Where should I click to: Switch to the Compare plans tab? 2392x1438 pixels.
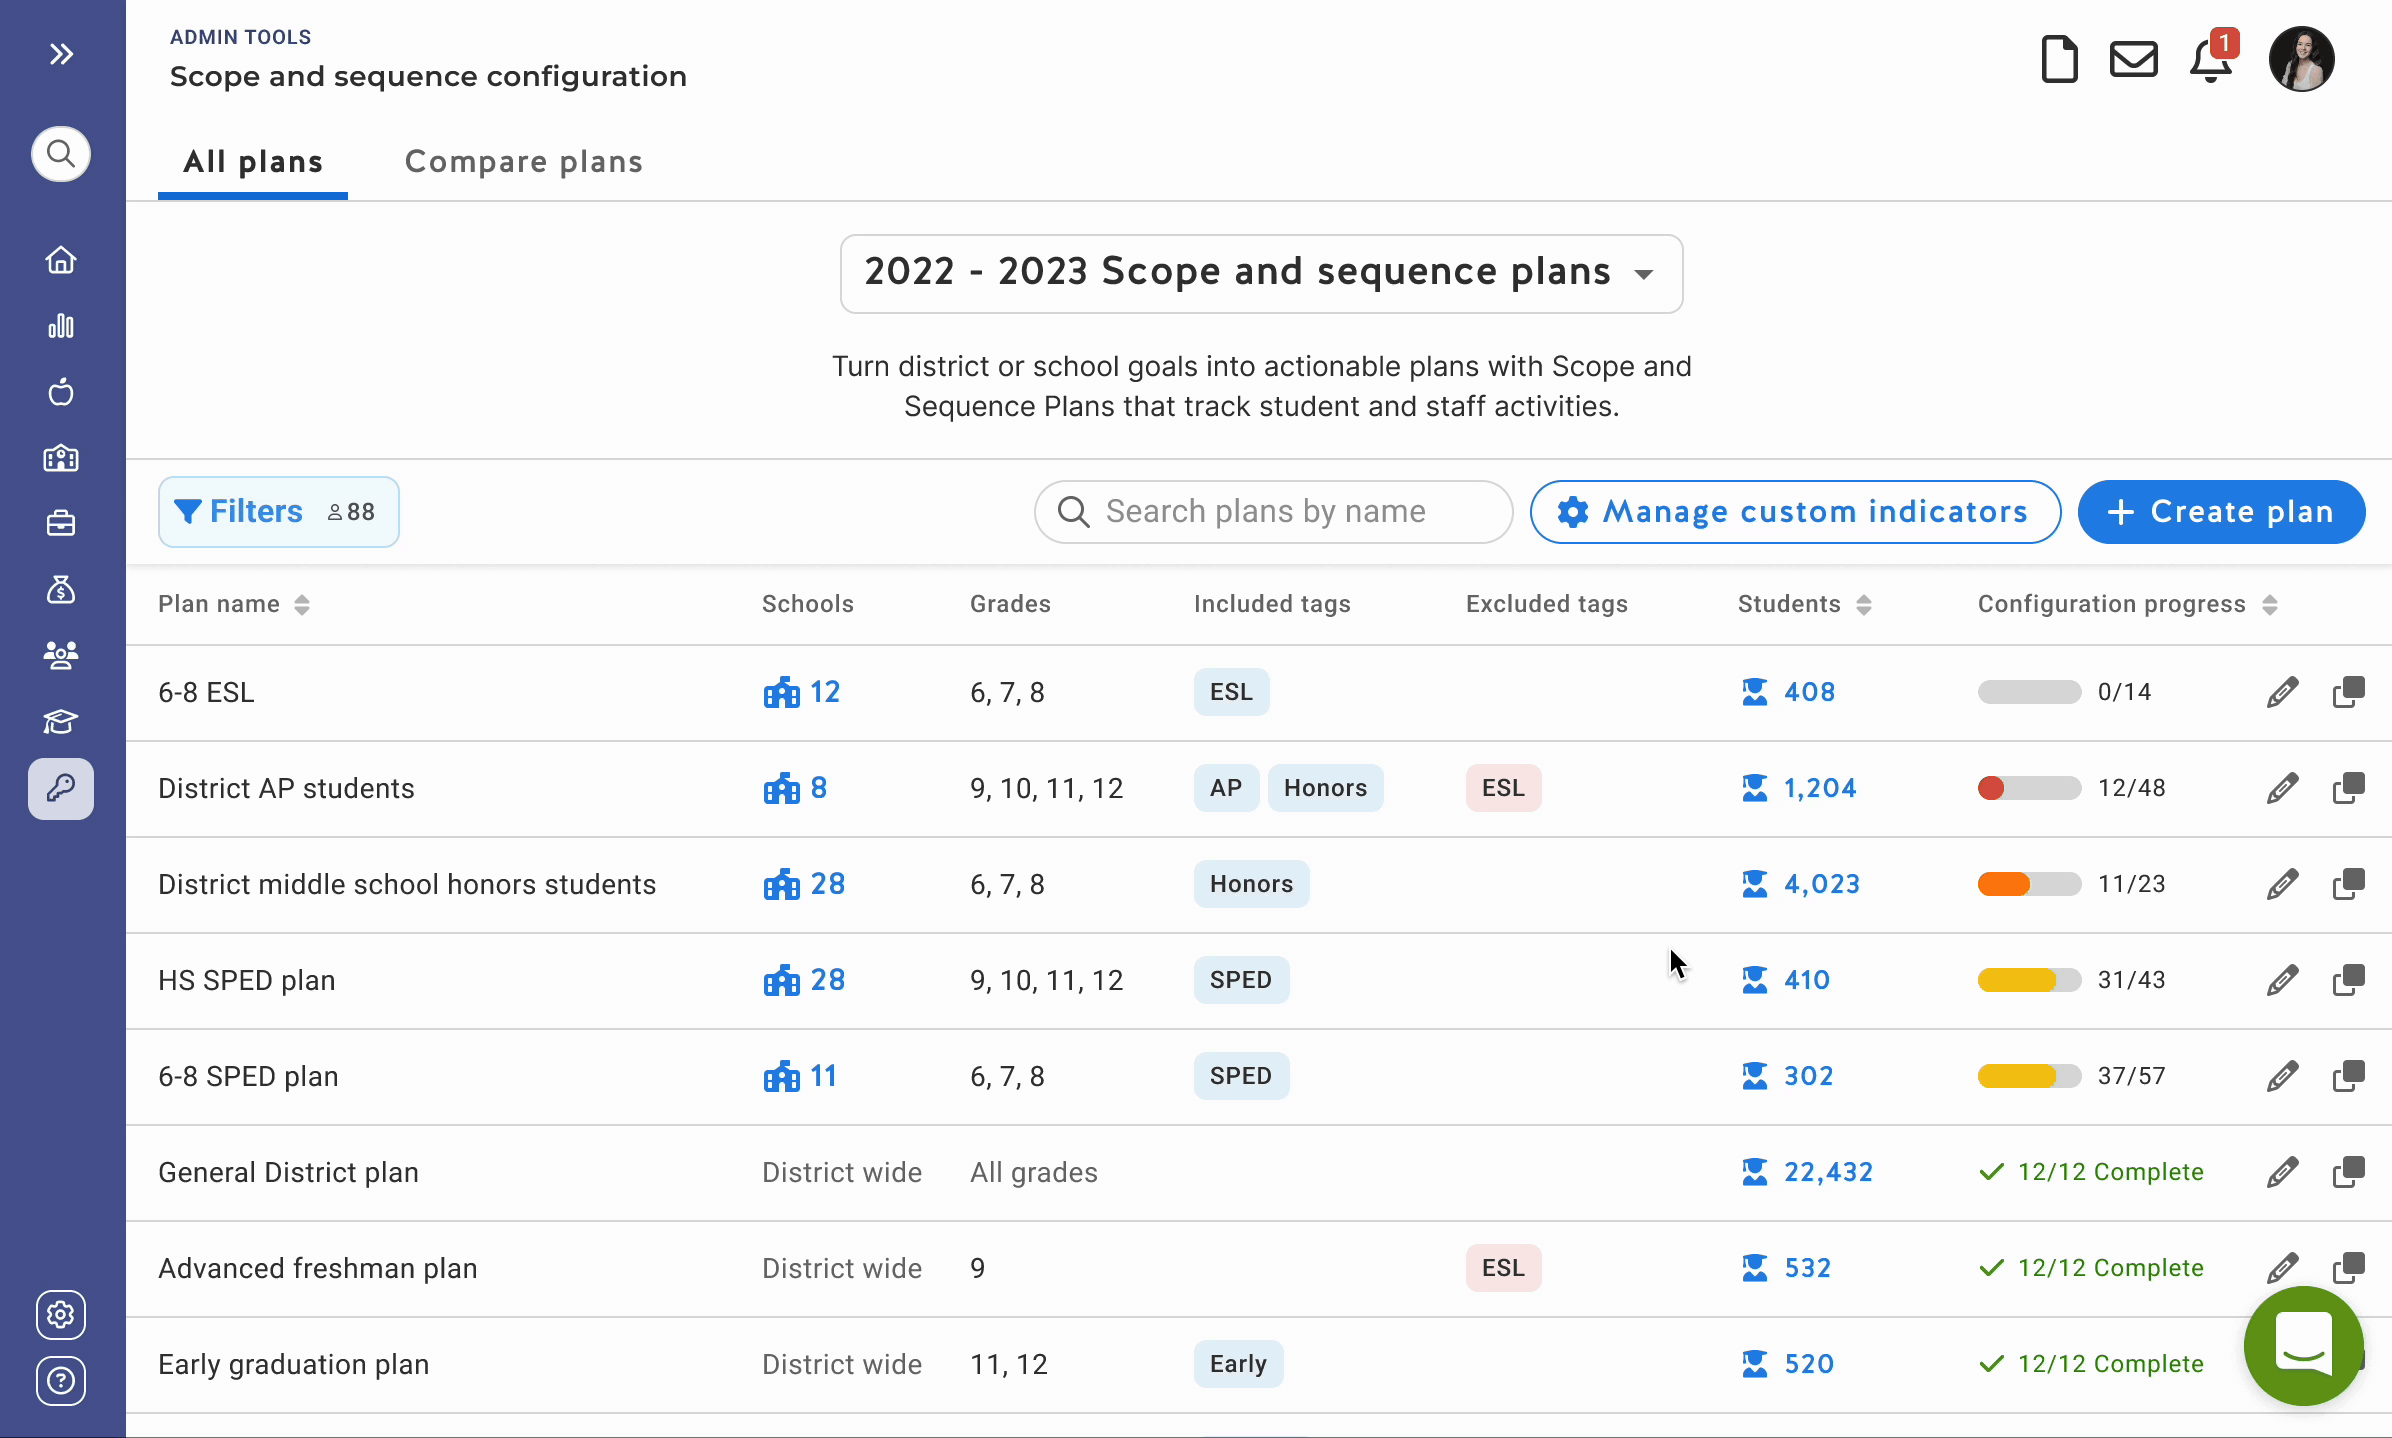point(523,162)
